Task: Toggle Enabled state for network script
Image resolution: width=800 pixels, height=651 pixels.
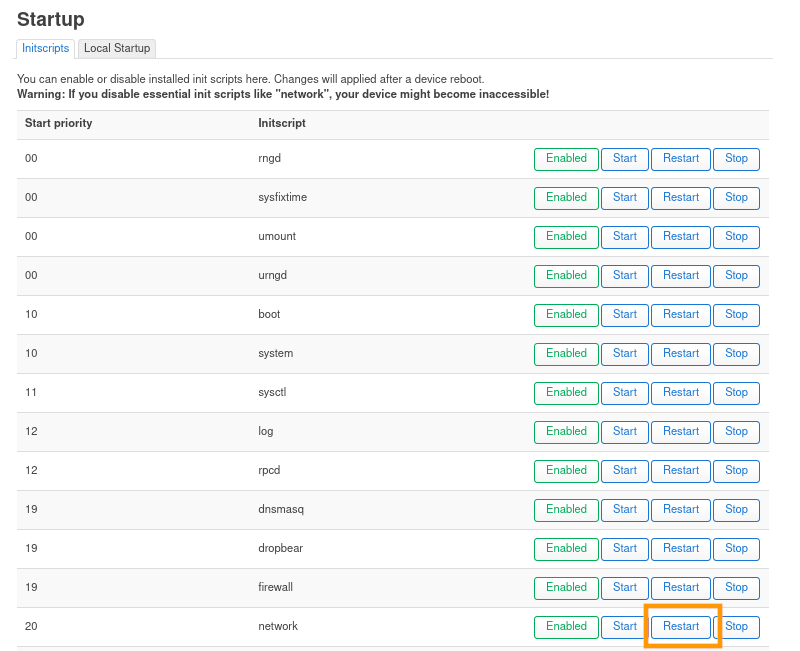Action: [566, 627]
